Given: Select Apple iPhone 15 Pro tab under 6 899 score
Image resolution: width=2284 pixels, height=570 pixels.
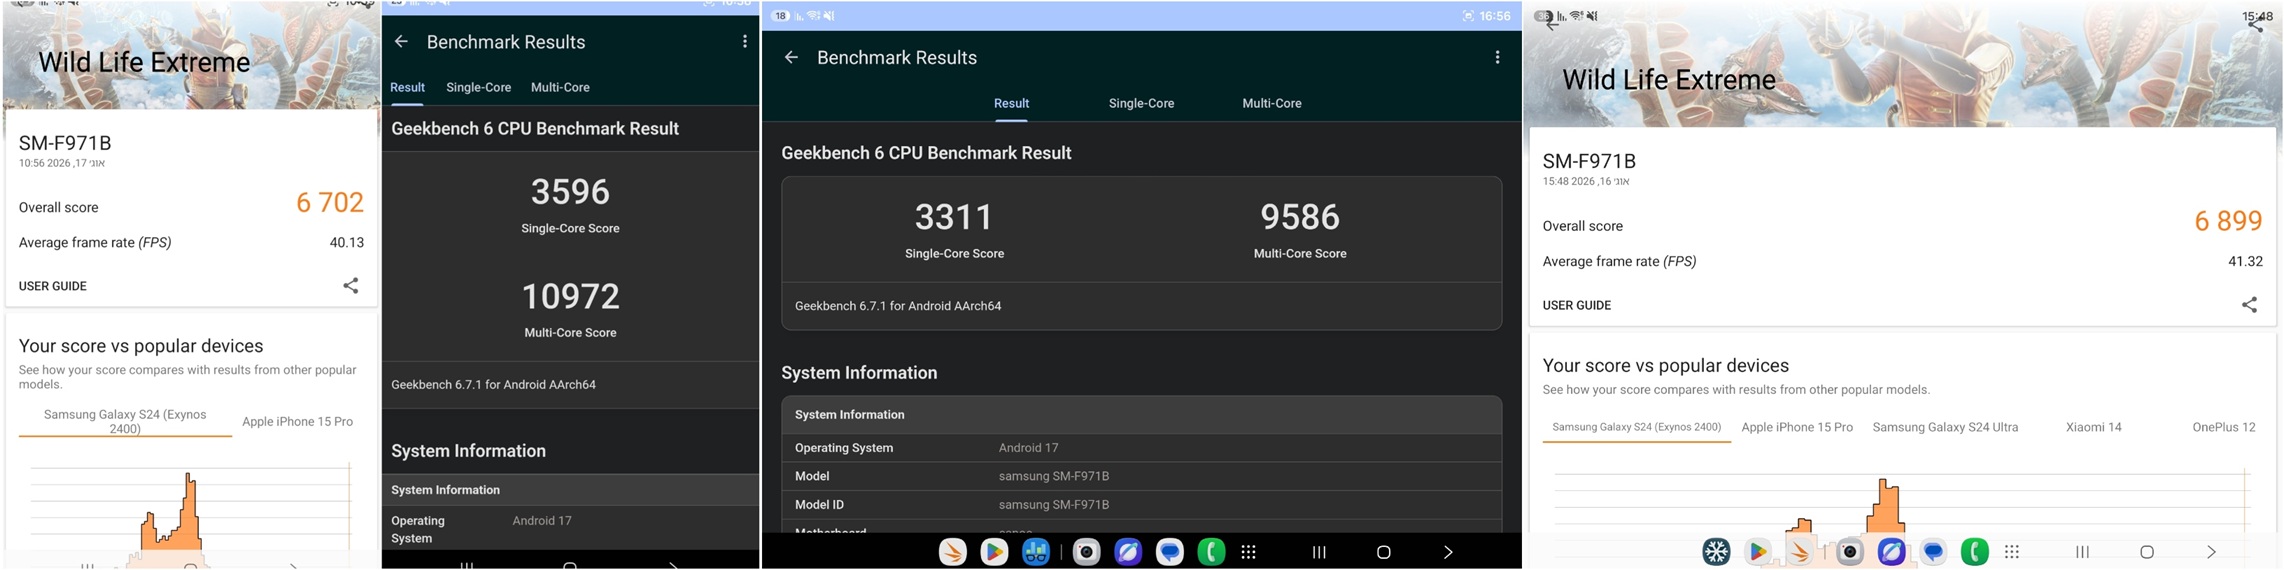Looking at the screenshot, I should tap(1797, 427).
